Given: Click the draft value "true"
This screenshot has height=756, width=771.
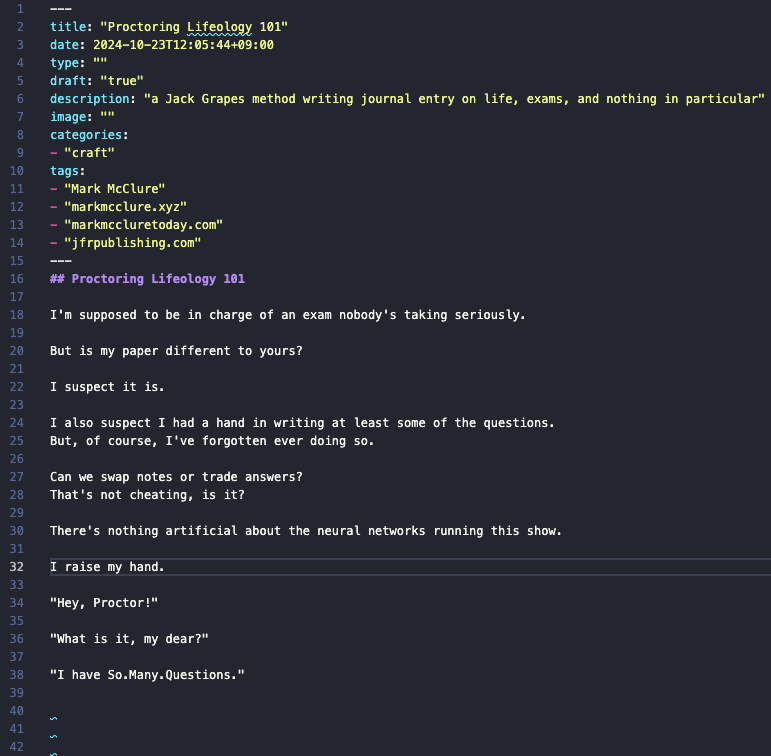Looking at the screenshot, I should pos(122,81).
